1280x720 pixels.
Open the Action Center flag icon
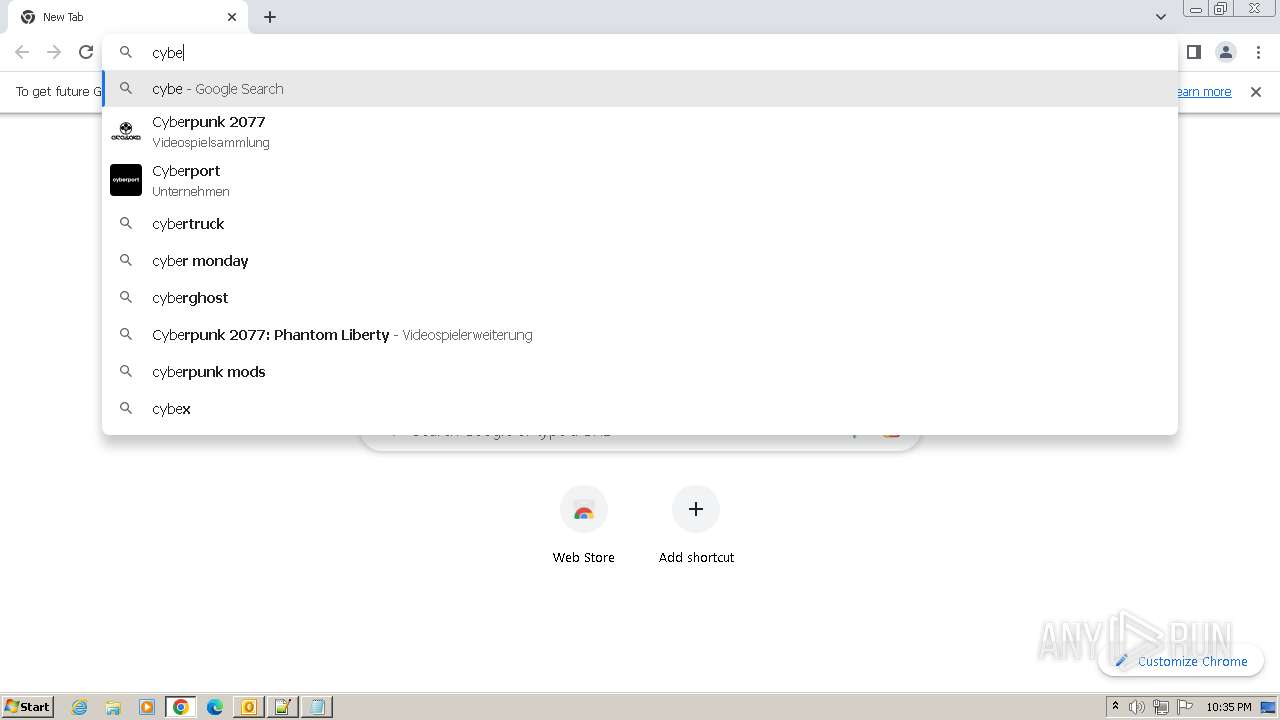1185,707
